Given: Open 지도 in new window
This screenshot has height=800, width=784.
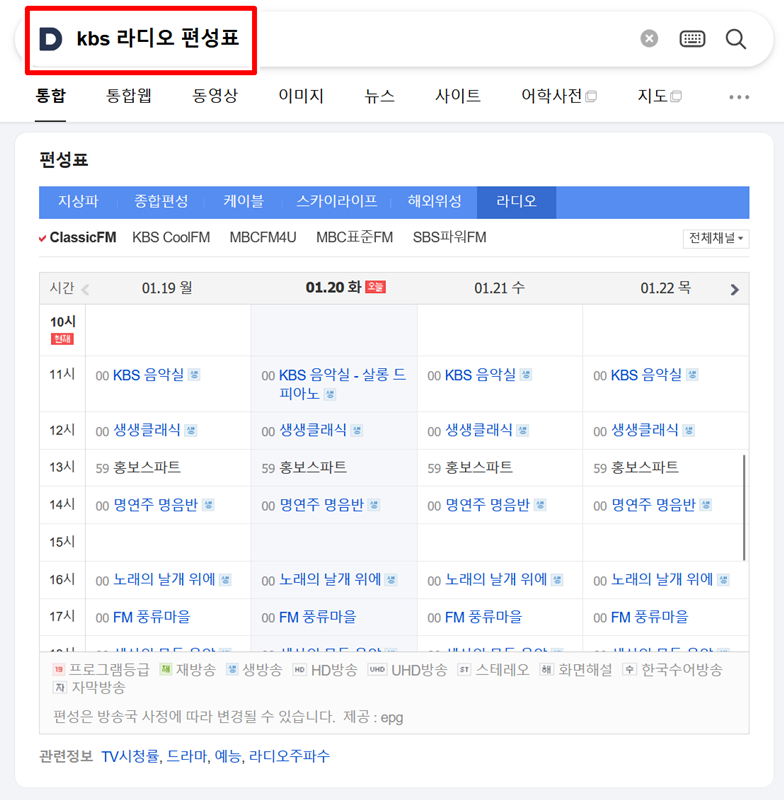Looking at the screenshot, I should [659, 96].
